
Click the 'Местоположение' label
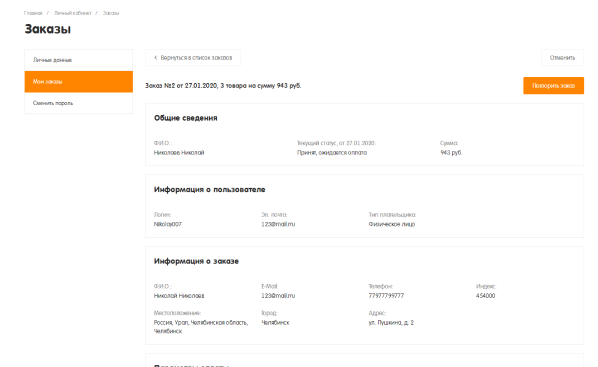pos(177,313)
